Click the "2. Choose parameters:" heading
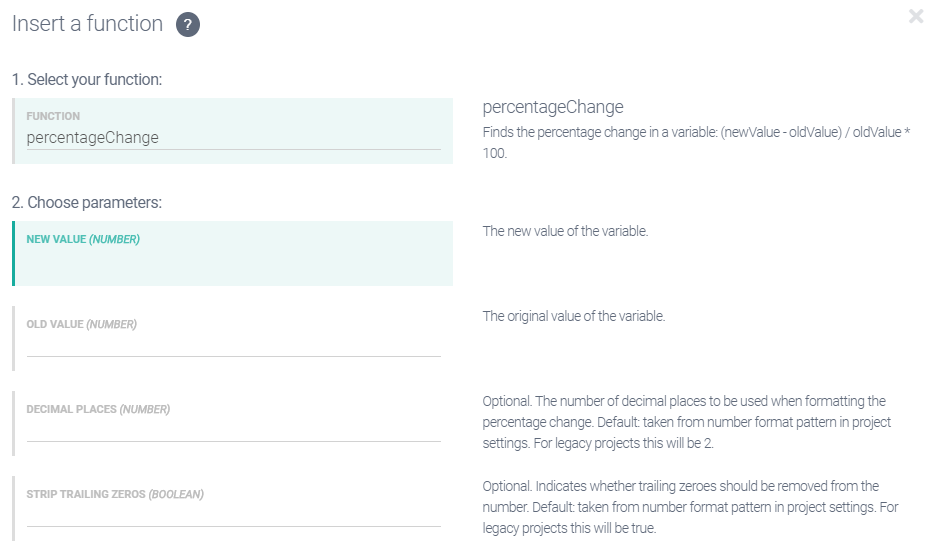Screen dimensions: 935x550 coord(87,202)
